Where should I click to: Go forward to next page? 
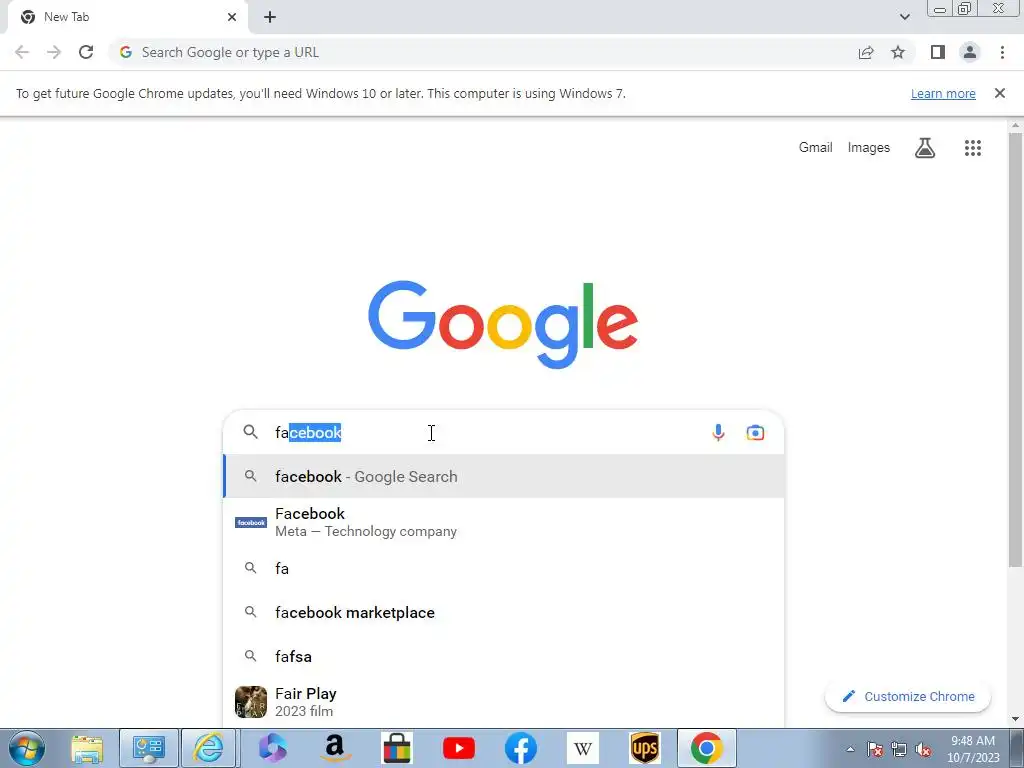point(54,52)
